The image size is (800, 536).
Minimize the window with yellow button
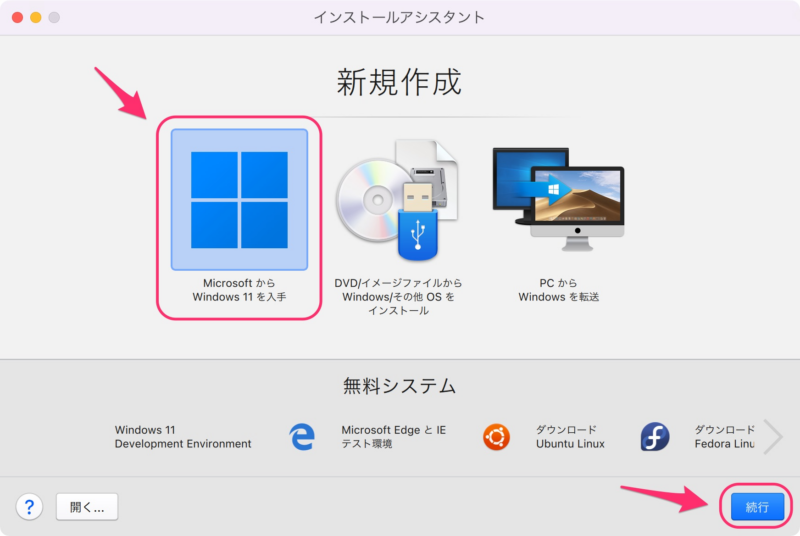click(36, 17)
